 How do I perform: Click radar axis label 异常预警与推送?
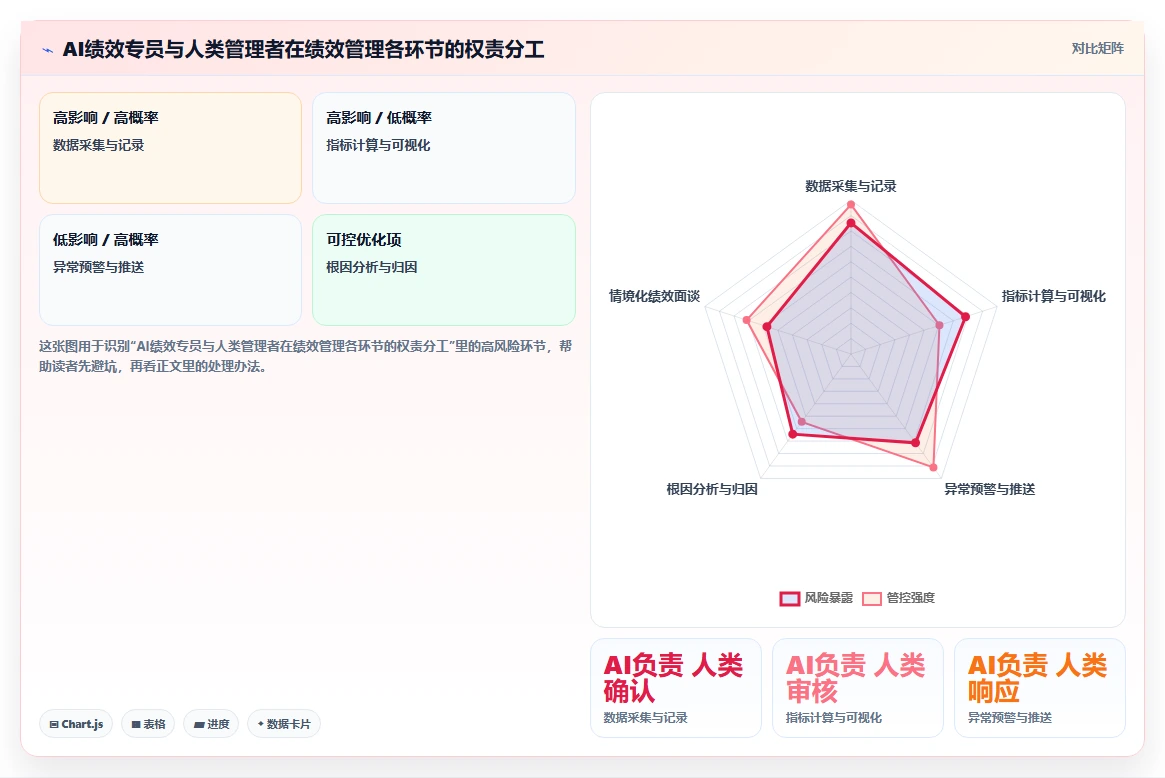990,489
